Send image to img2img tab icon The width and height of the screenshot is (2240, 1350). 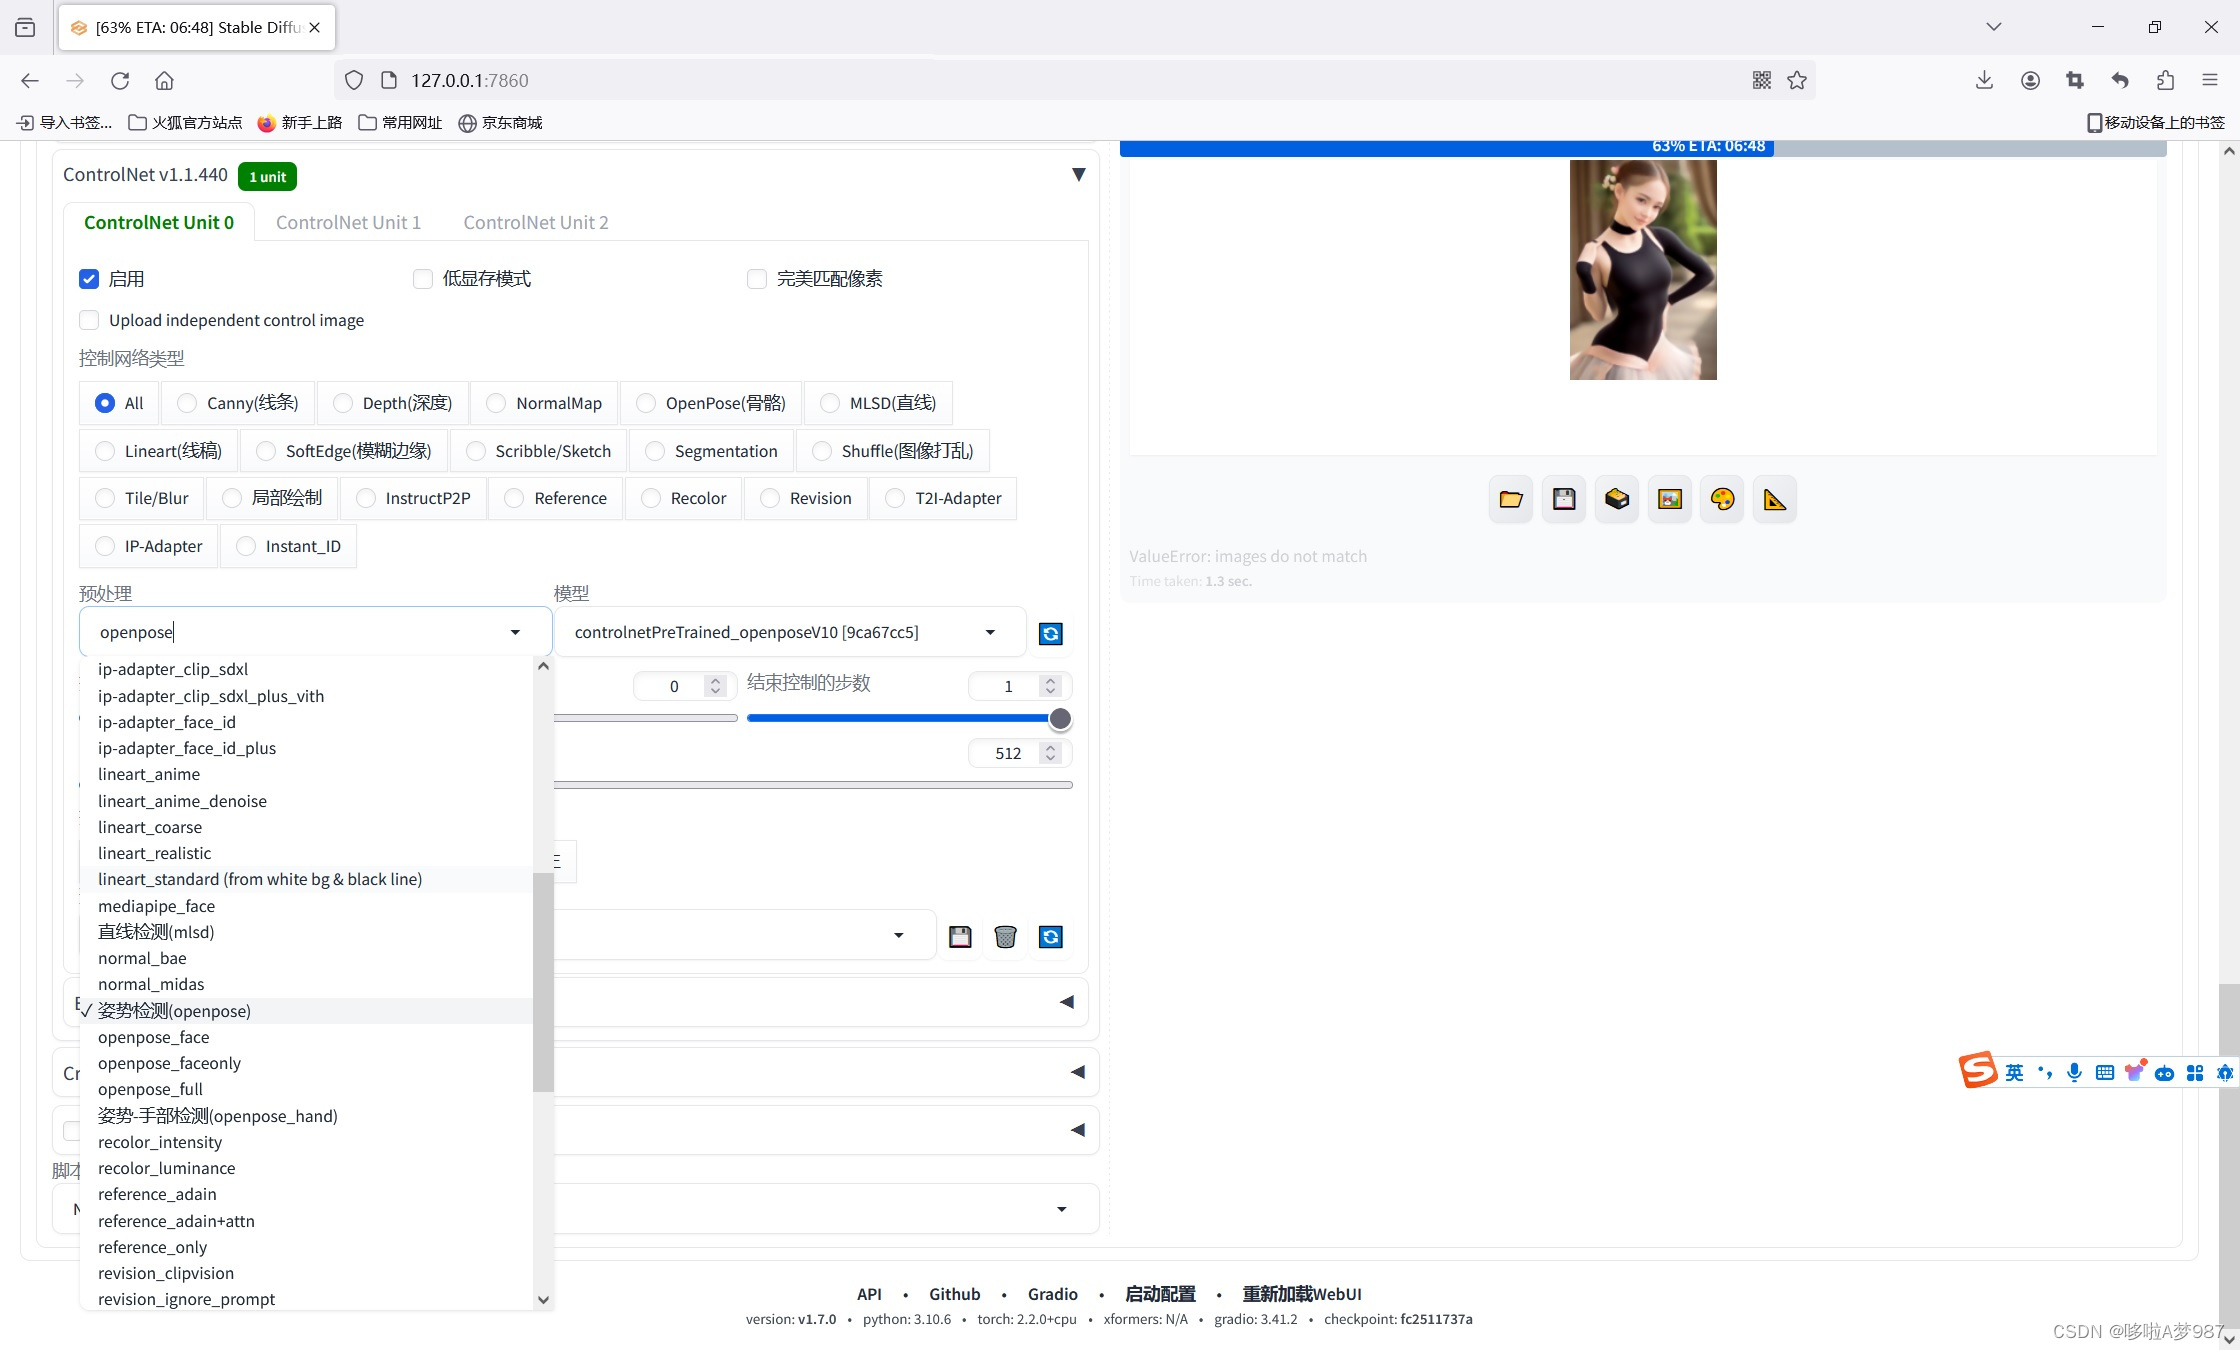click(1670, 499)
